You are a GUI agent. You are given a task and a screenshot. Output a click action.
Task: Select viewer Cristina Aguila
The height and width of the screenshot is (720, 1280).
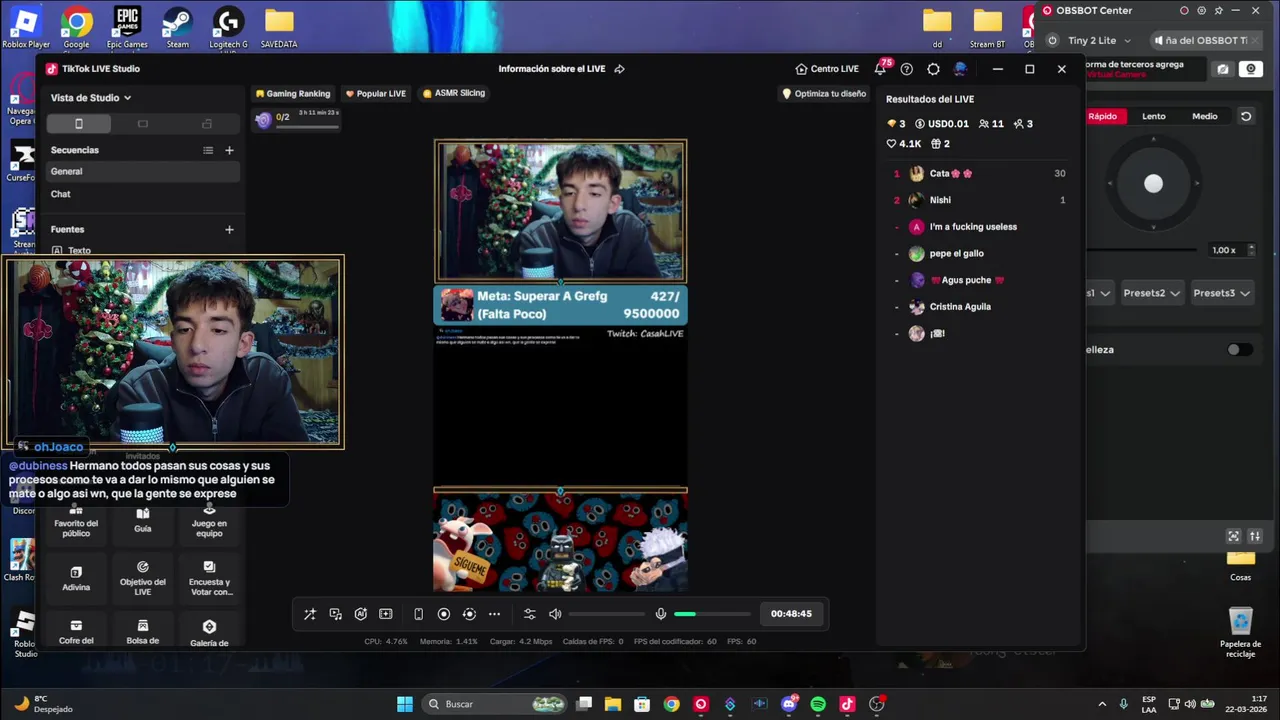click(x=980, y=307)
